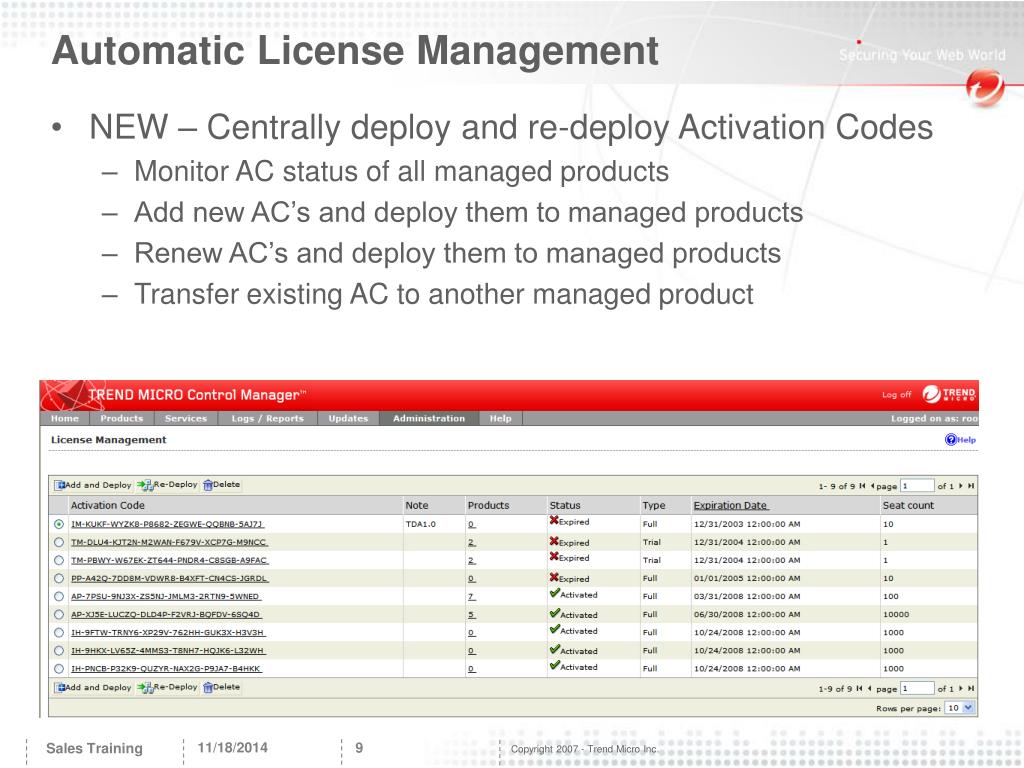Click the Activated checkmark for IH-9HKX code
Viewport: 1024px width, 768px height.
click(554, 649)
